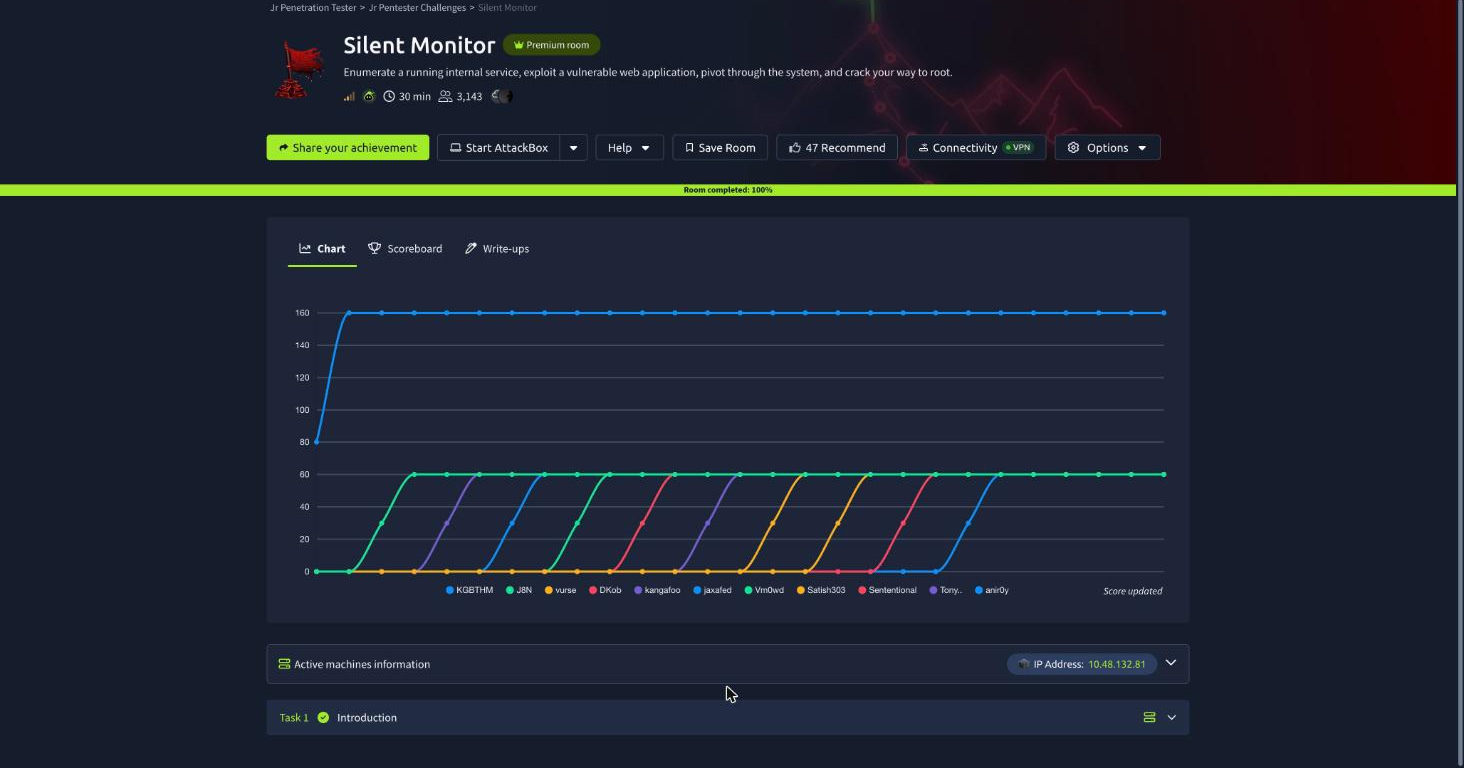Click the room creator avatar
1464x768 pixels.
pos(502,96)
